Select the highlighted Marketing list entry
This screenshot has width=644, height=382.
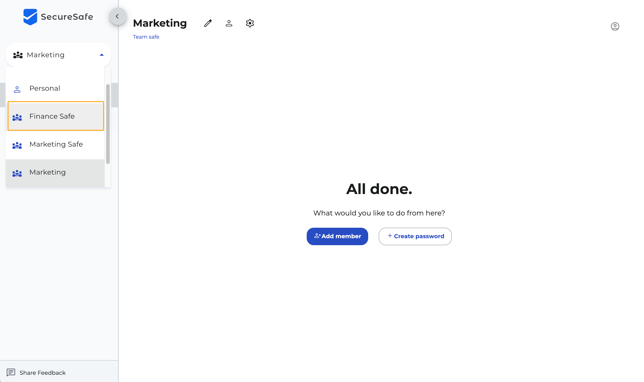tap(55, 173)
